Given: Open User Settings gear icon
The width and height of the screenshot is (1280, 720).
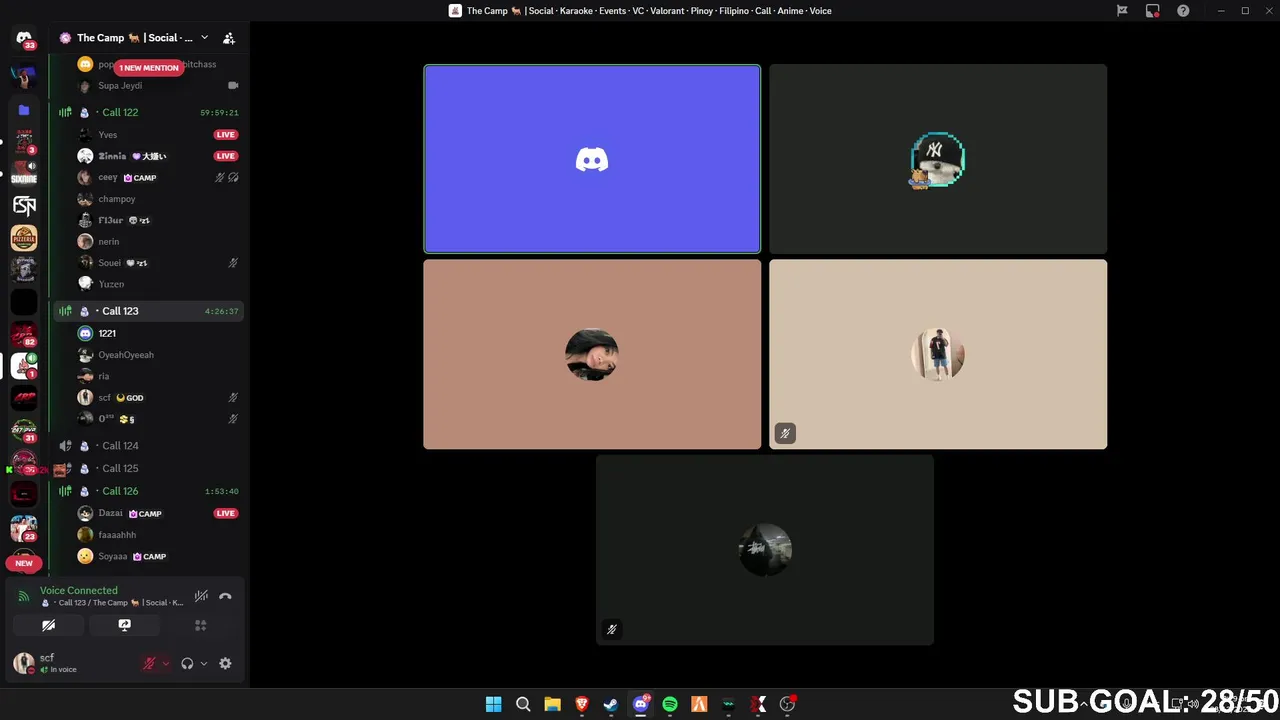Looking at the screenshot, I should [225, 663].
